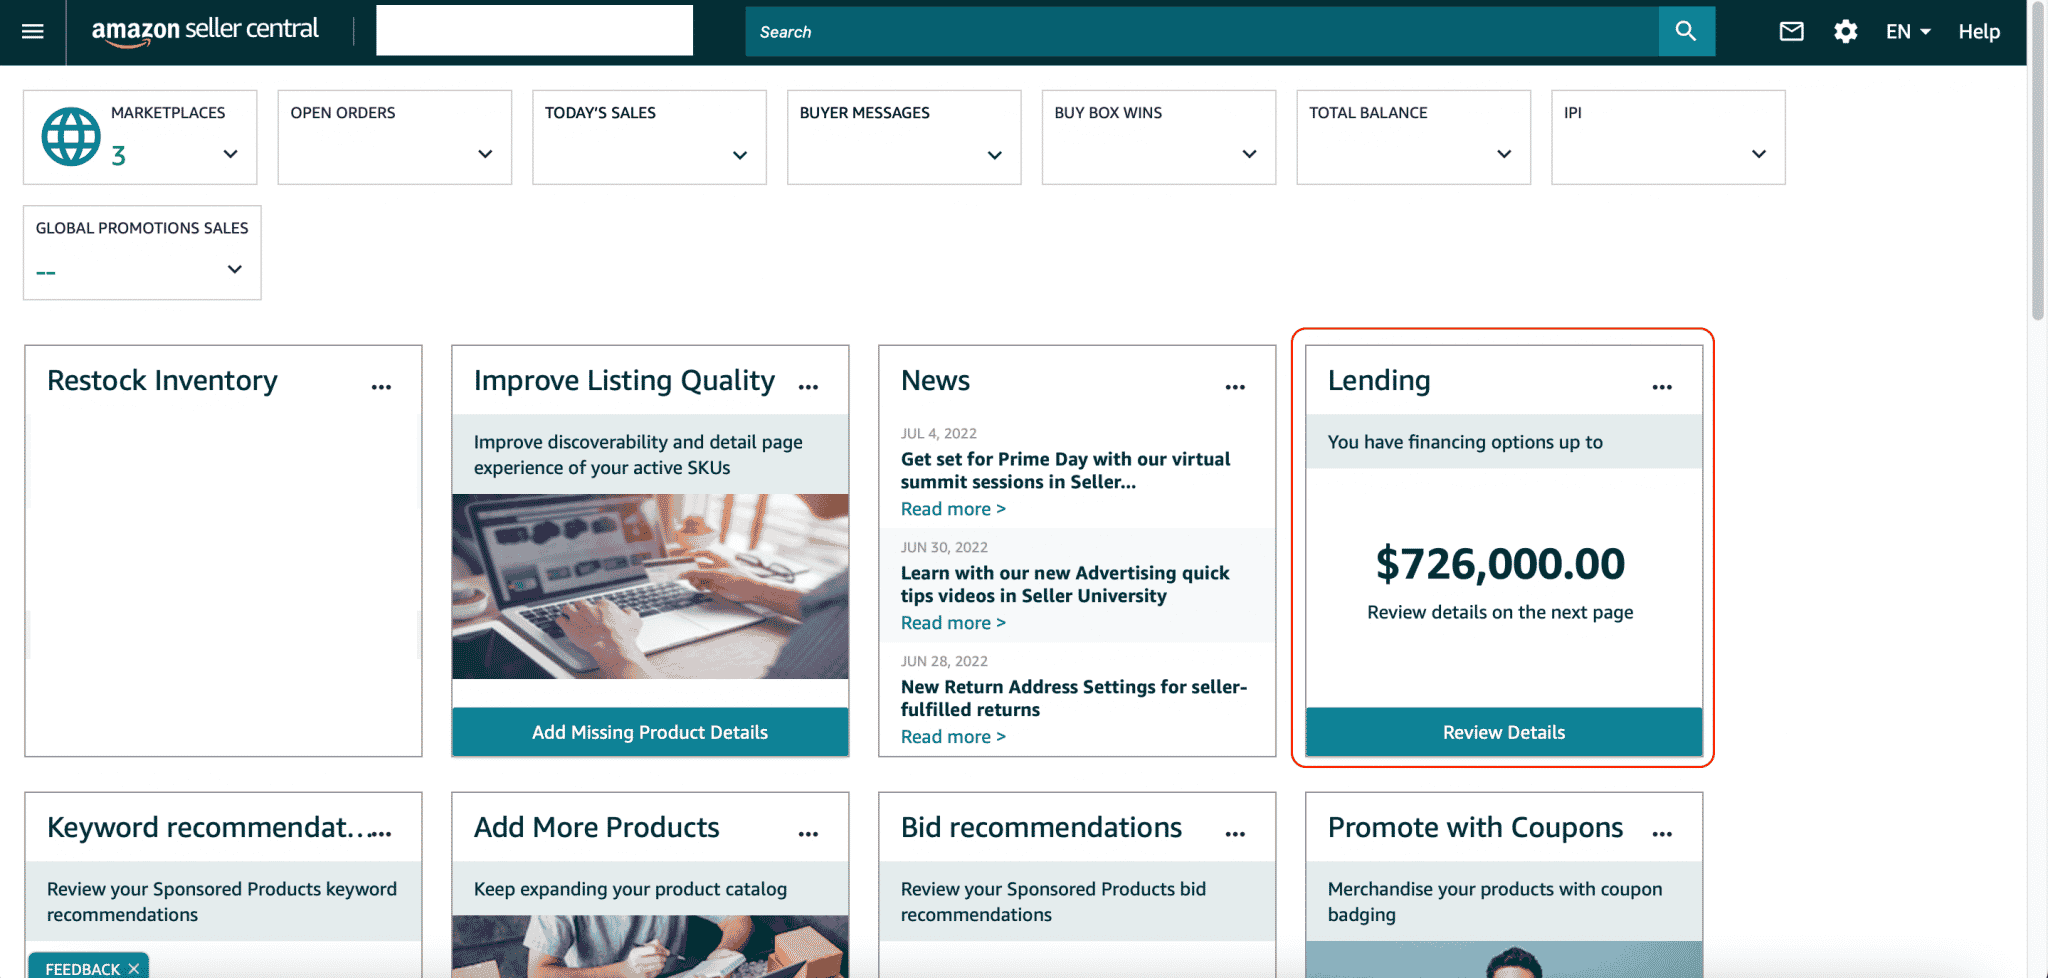The image size is (2048, 978).
Task: Click the $726,000.00 financing amount
Action: (1500, 564)
